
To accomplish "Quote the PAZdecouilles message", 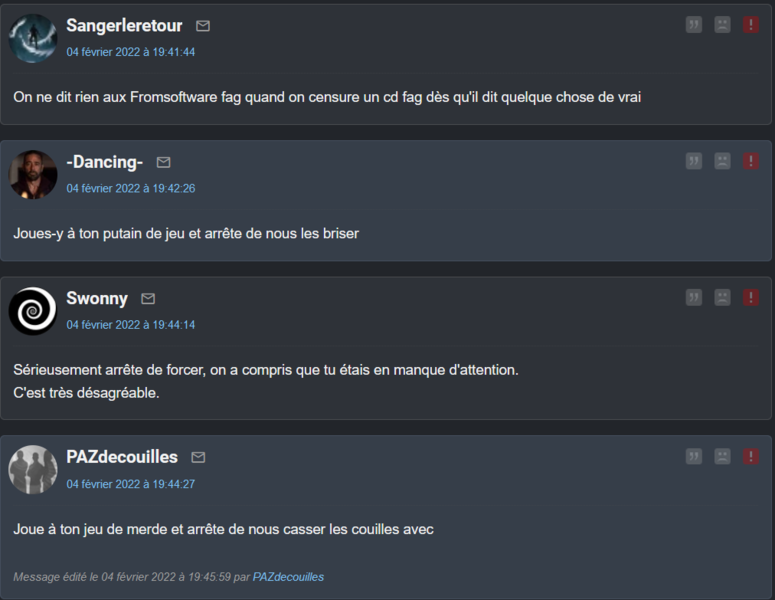I will [x=694, y=456].
